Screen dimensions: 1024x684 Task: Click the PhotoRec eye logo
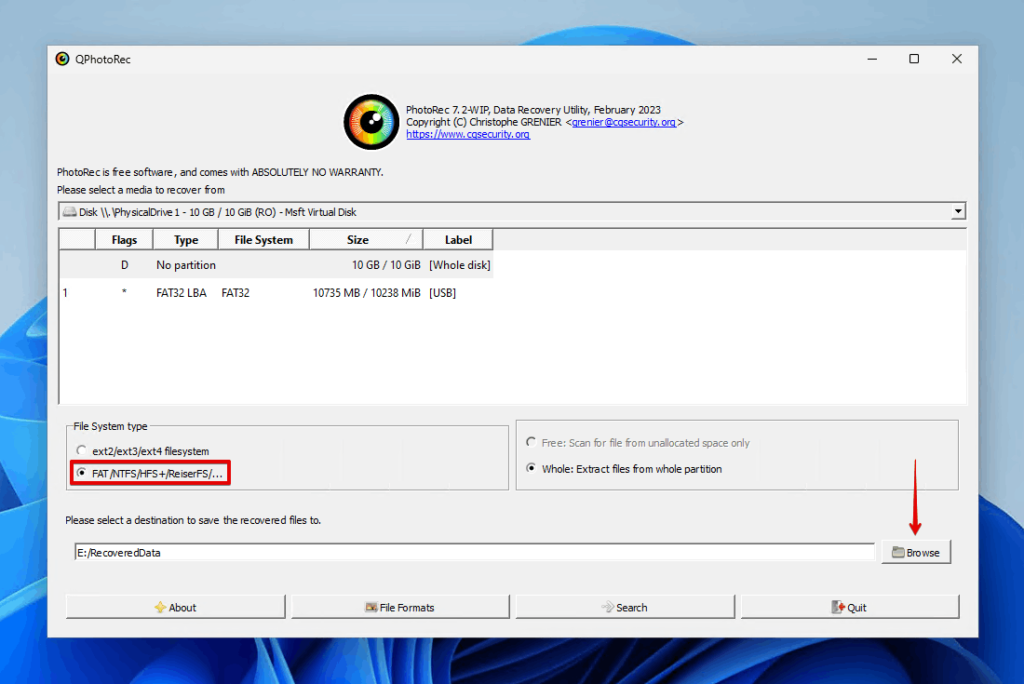[x=370, y=121]
